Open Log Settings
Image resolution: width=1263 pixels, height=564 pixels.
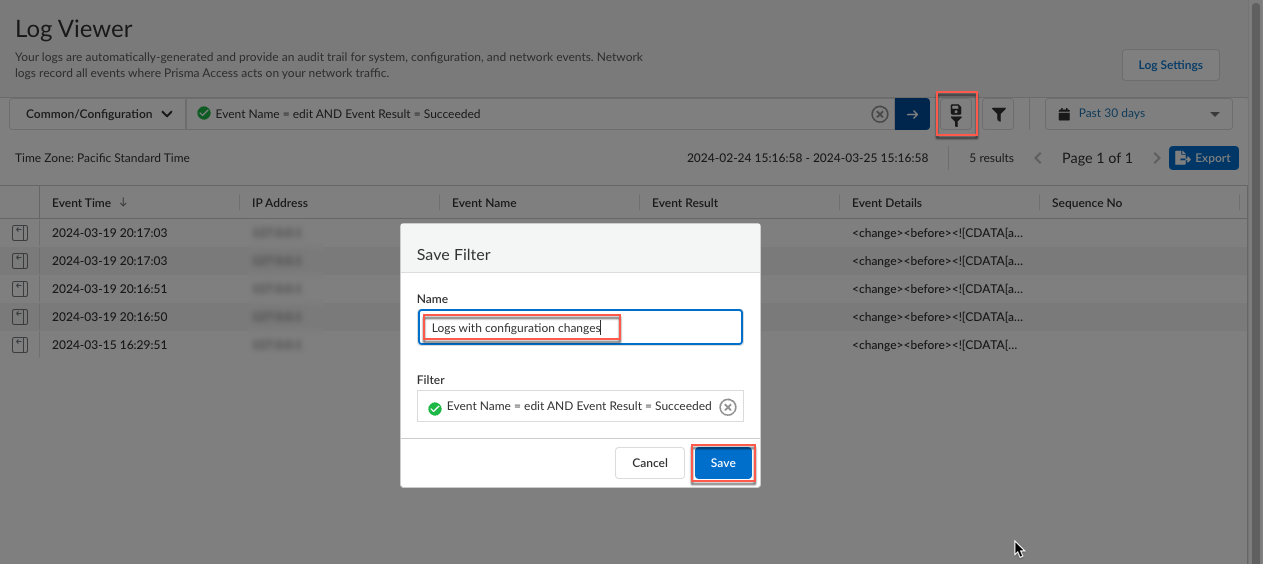click(x=1170, y=65)
